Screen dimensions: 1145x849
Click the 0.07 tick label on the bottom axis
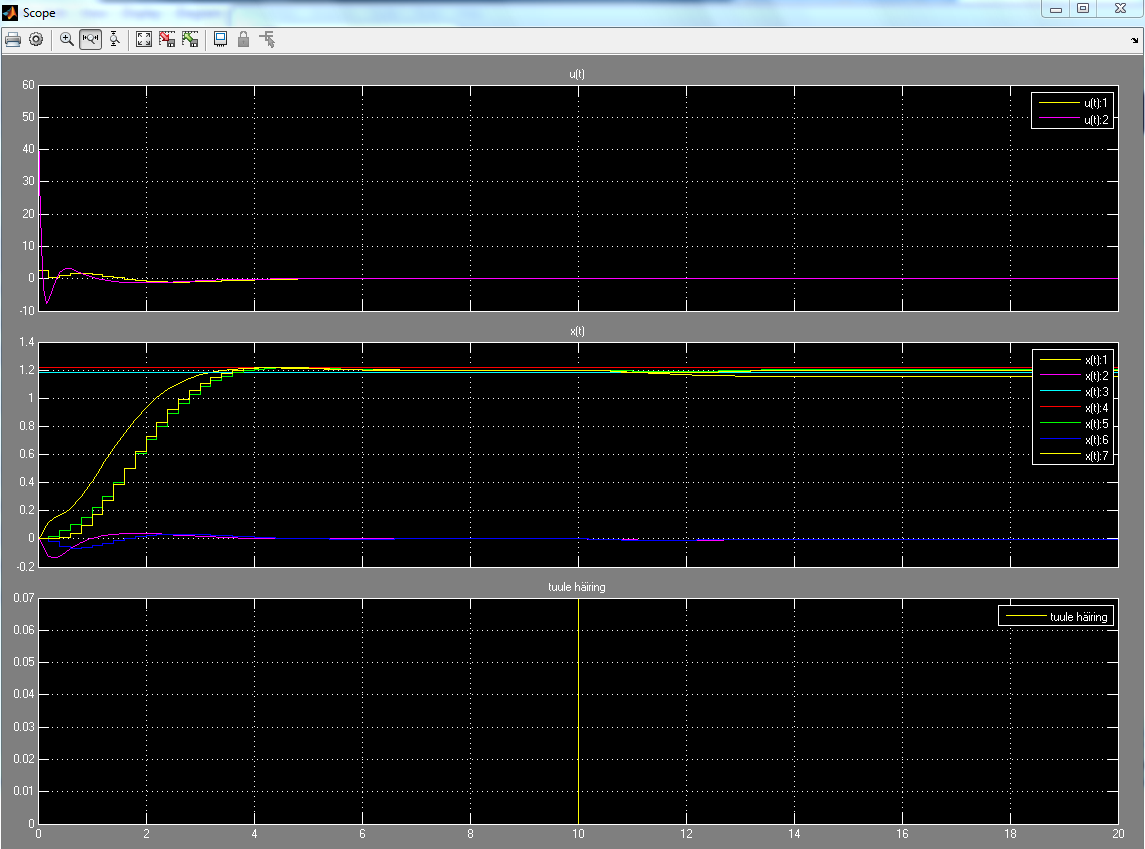click(x=23, y=598)
